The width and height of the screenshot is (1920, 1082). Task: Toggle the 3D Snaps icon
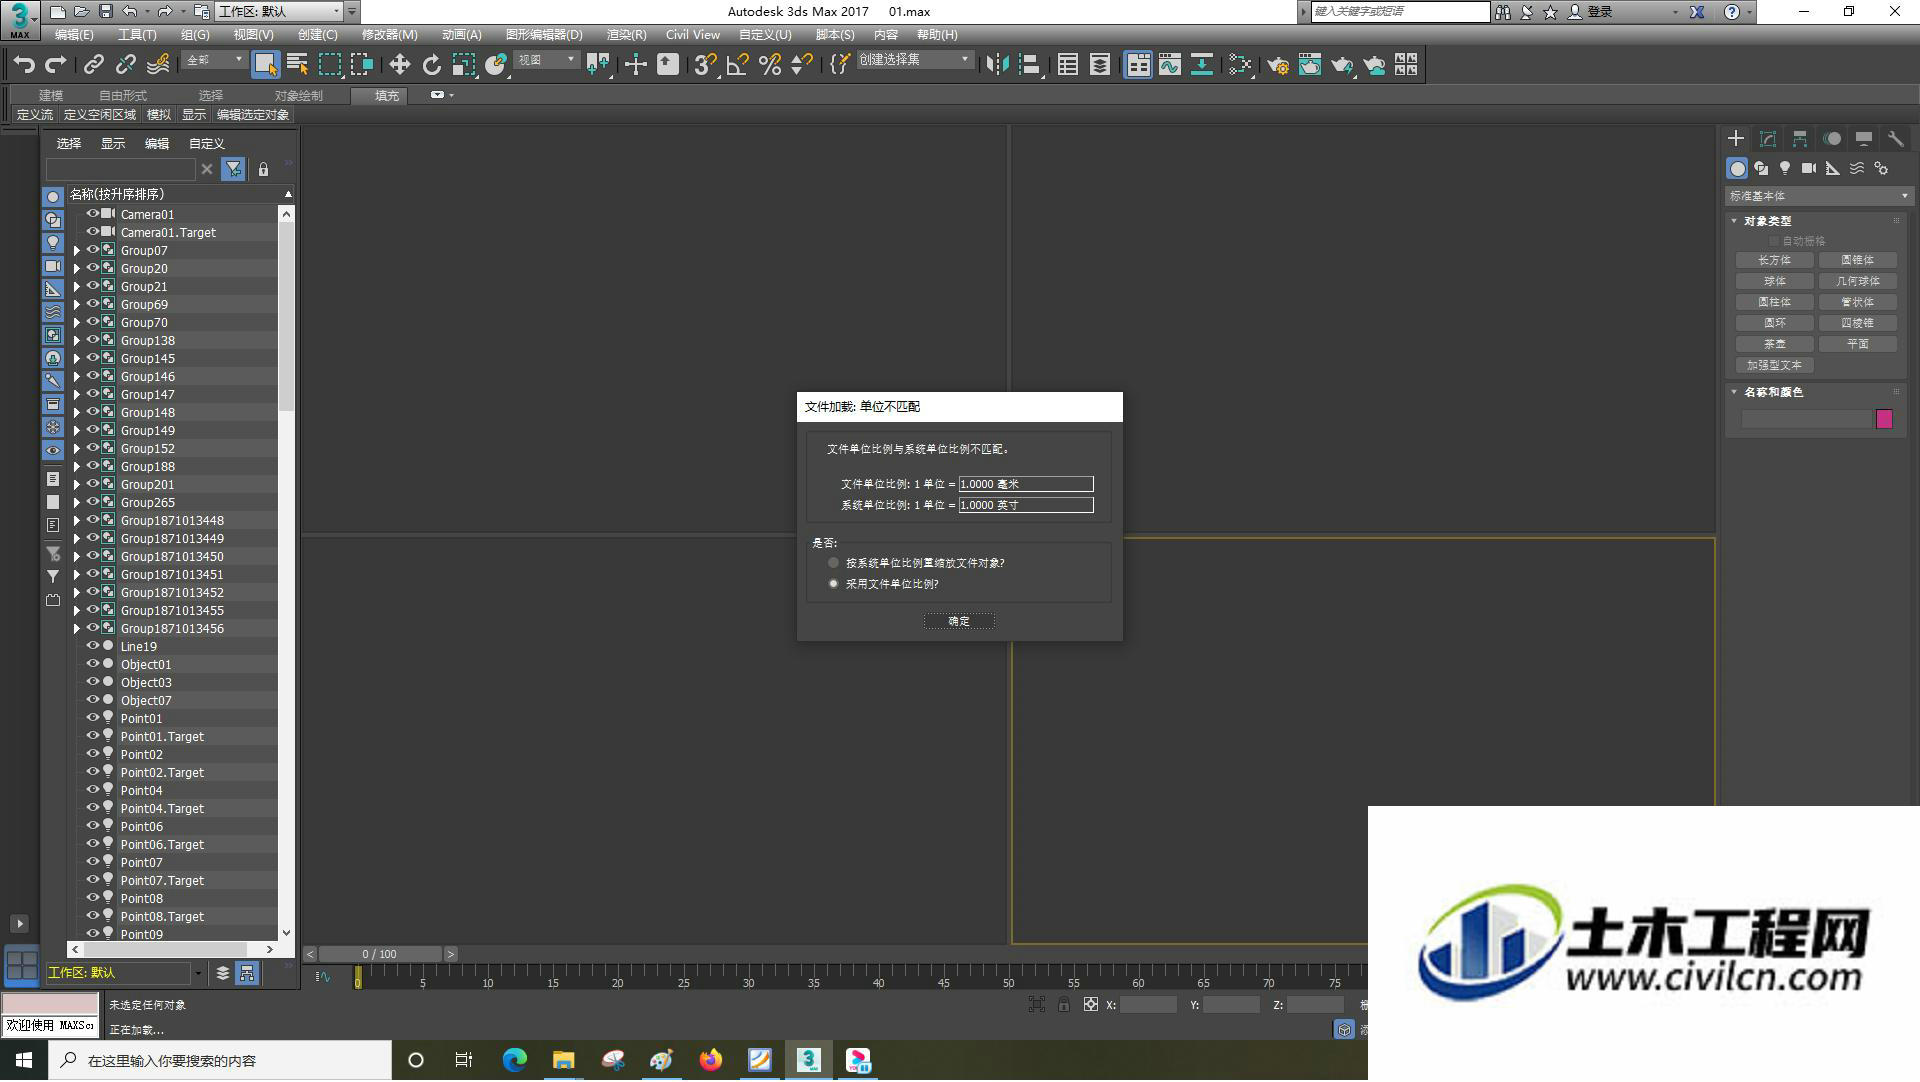click(x=705, y=65)
